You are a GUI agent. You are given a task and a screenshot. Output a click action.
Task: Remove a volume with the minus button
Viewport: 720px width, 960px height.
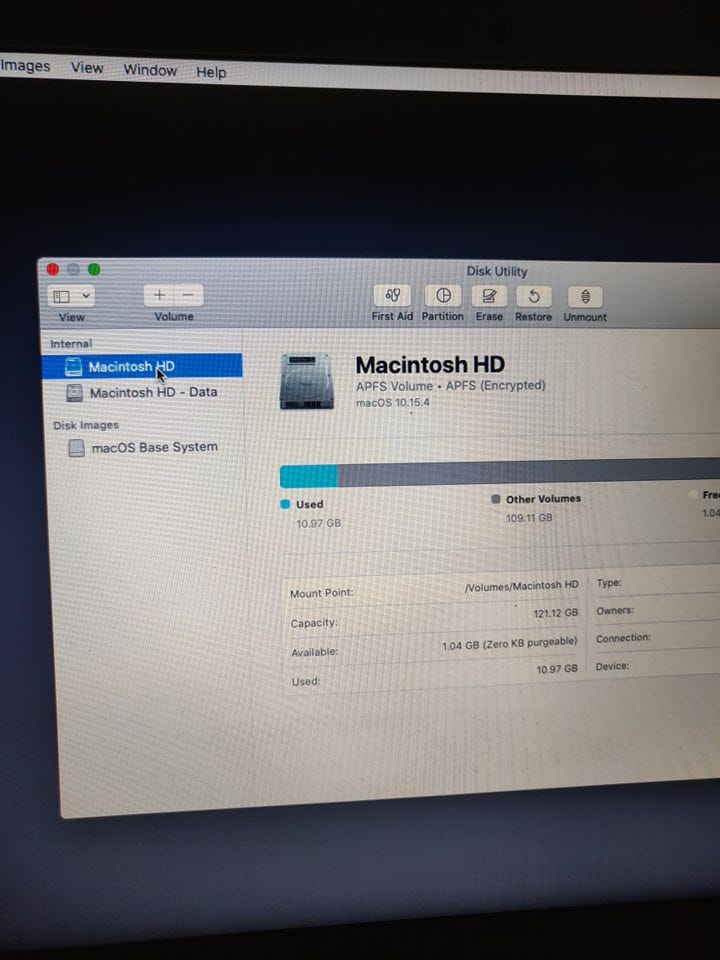tap(189, 295)
